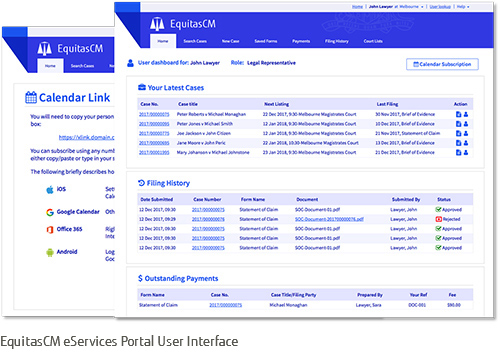Click the Calendar Subscription button
Image resolution: width=500 pixels, height=360 pixels.
(442, 64)
